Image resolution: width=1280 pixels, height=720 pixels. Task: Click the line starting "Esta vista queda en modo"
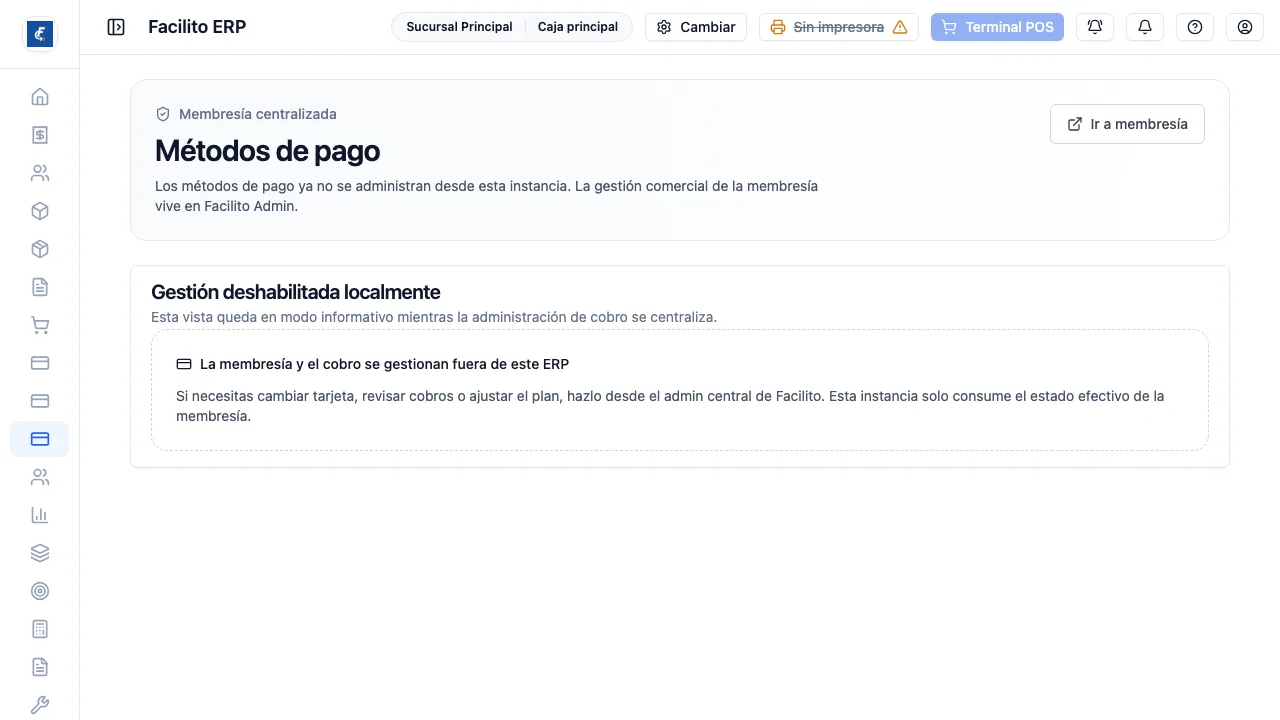coord(434,317)
